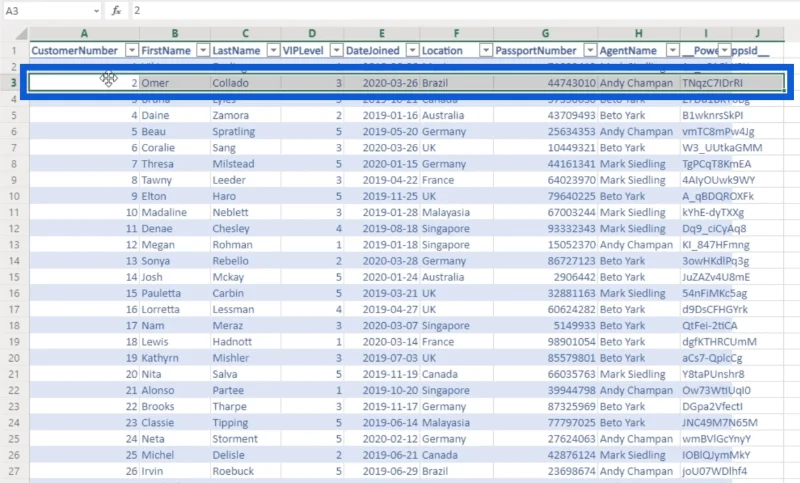800x483 pixels.
Task: Select column E header
Action: (x=382, y=34)
